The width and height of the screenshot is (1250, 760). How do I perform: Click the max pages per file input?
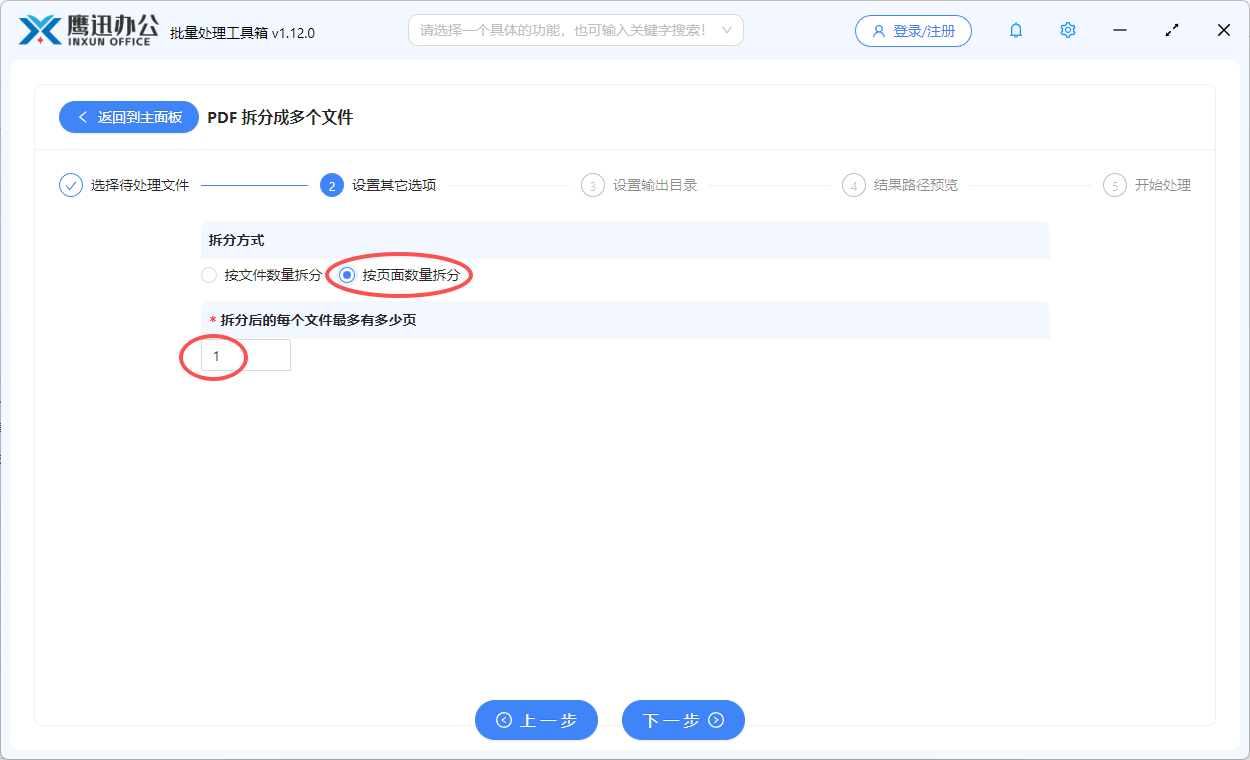pyautogui.click(x=246, y=355)
